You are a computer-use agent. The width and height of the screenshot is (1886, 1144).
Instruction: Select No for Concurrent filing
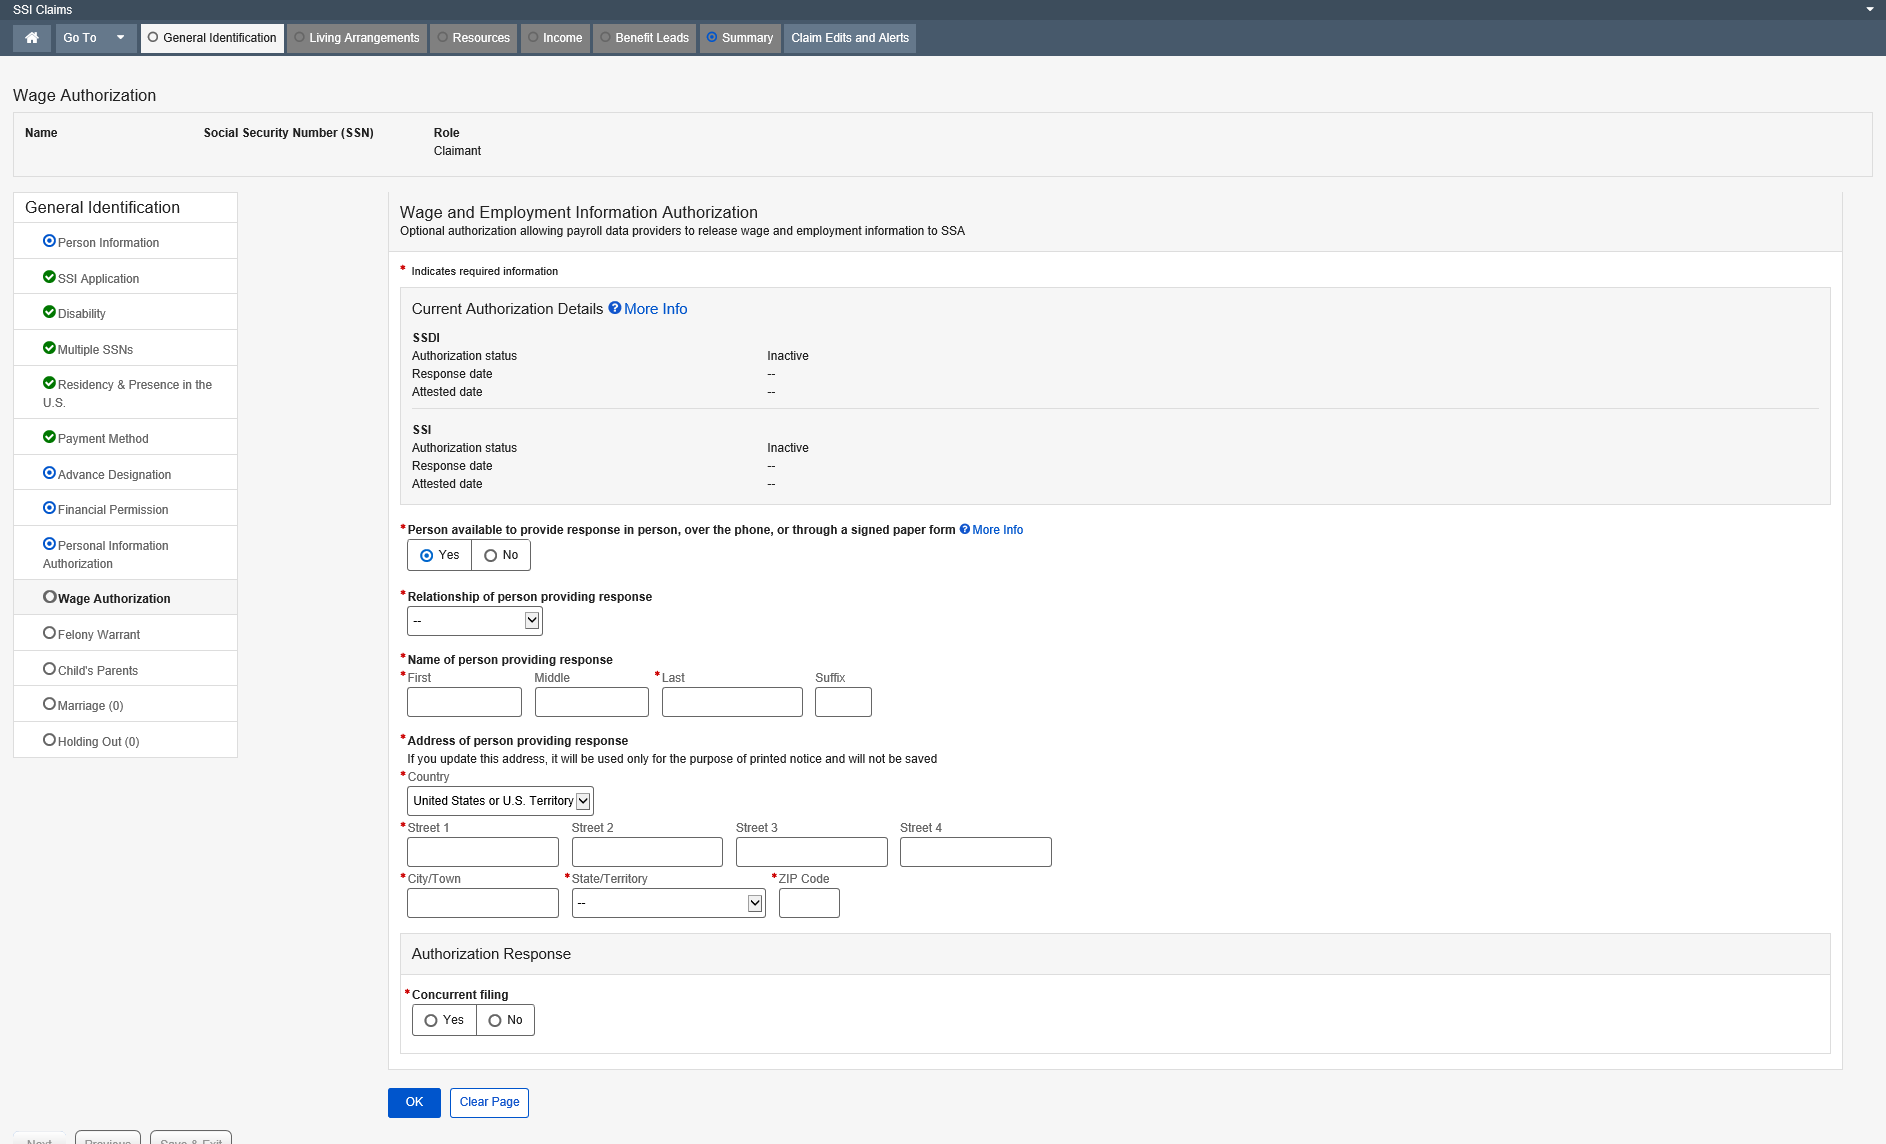[505, 1020]
